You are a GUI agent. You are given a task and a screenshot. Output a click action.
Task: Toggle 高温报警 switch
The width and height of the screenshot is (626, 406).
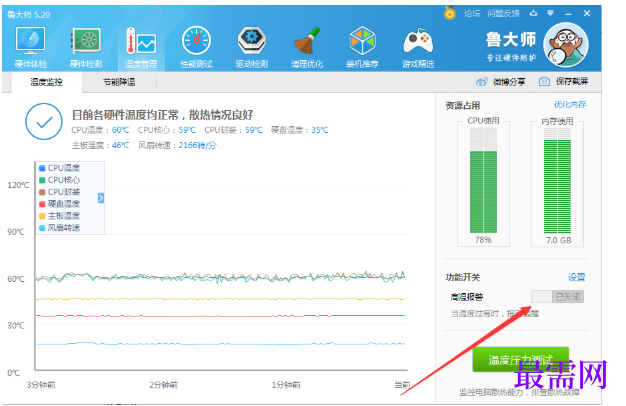pos(557,297)
